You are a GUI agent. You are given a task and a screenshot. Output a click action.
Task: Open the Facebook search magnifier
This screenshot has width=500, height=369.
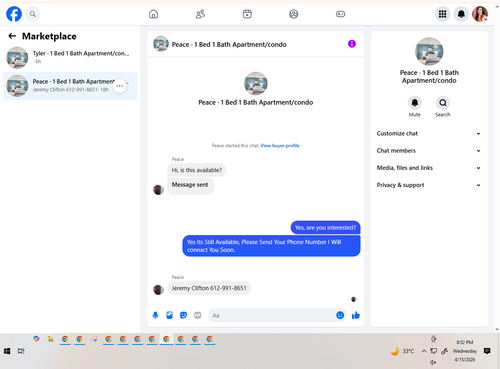click(x=33, y=14)
